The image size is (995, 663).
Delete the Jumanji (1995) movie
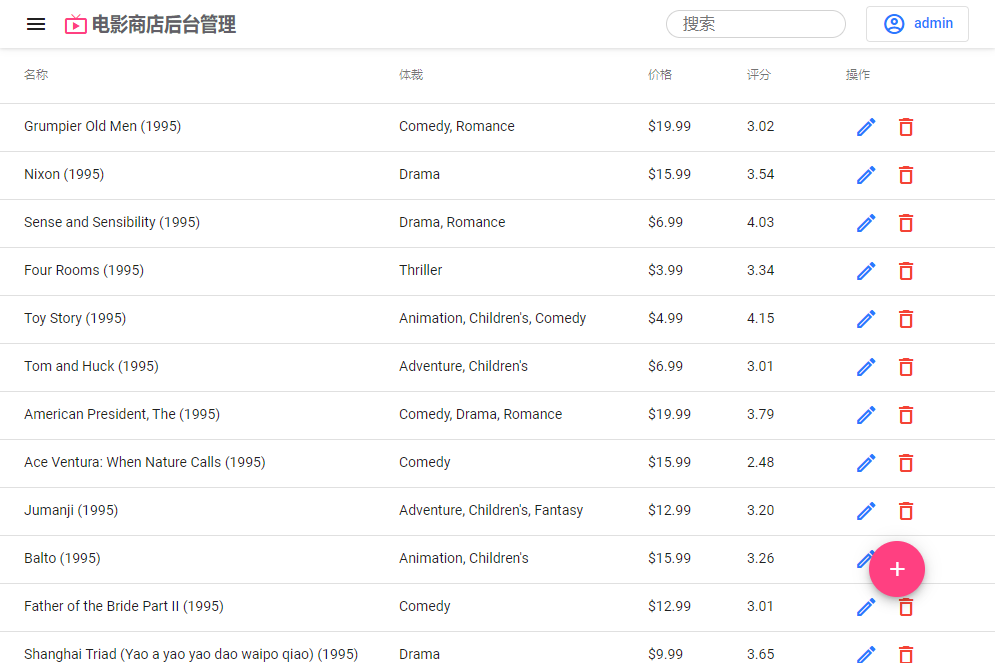click(906, 511)
